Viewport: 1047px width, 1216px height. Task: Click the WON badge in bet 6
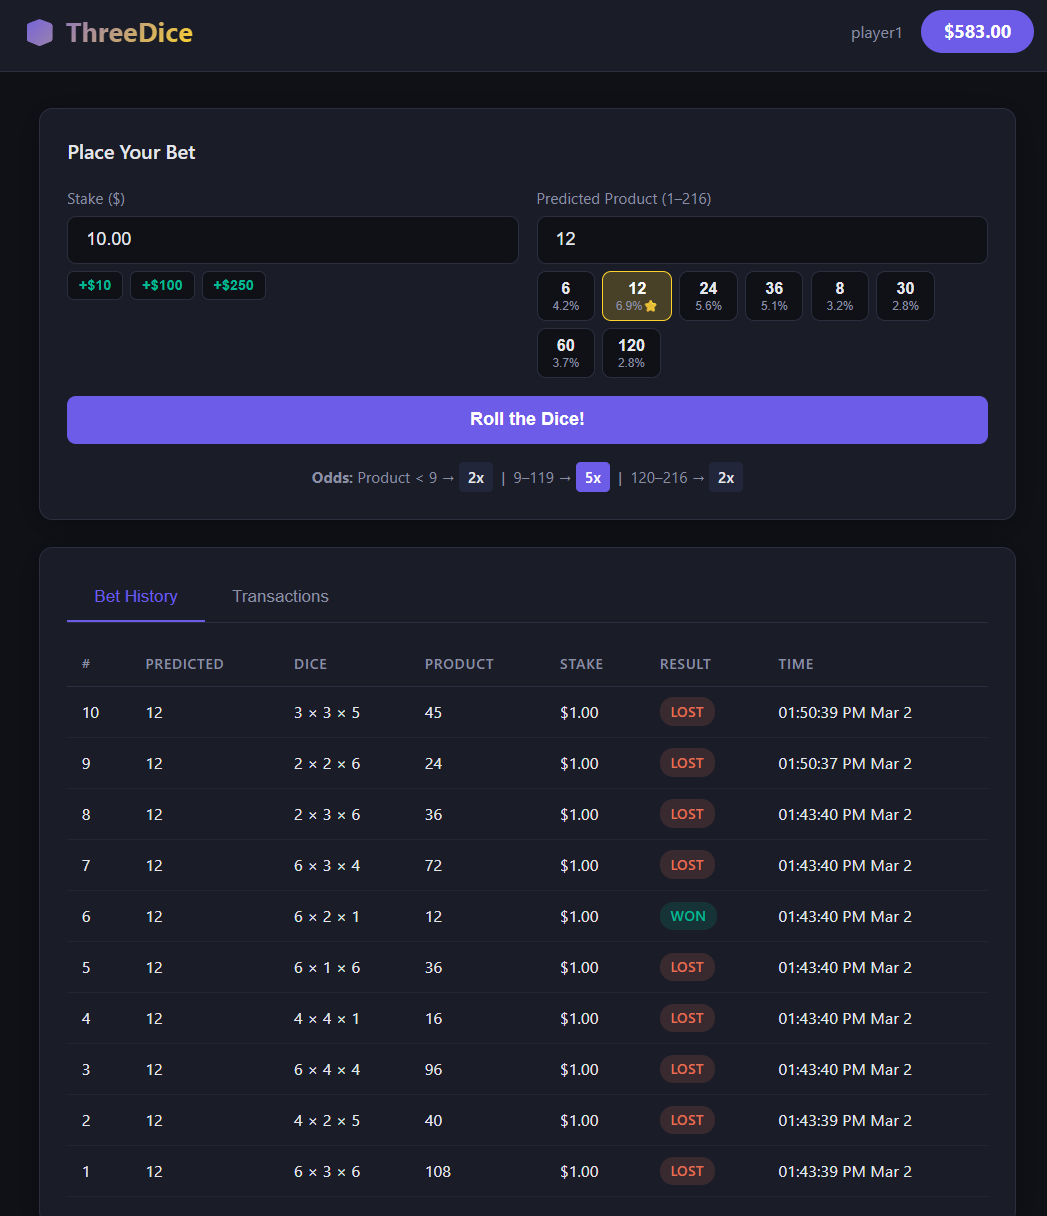[x=687, y=916]
